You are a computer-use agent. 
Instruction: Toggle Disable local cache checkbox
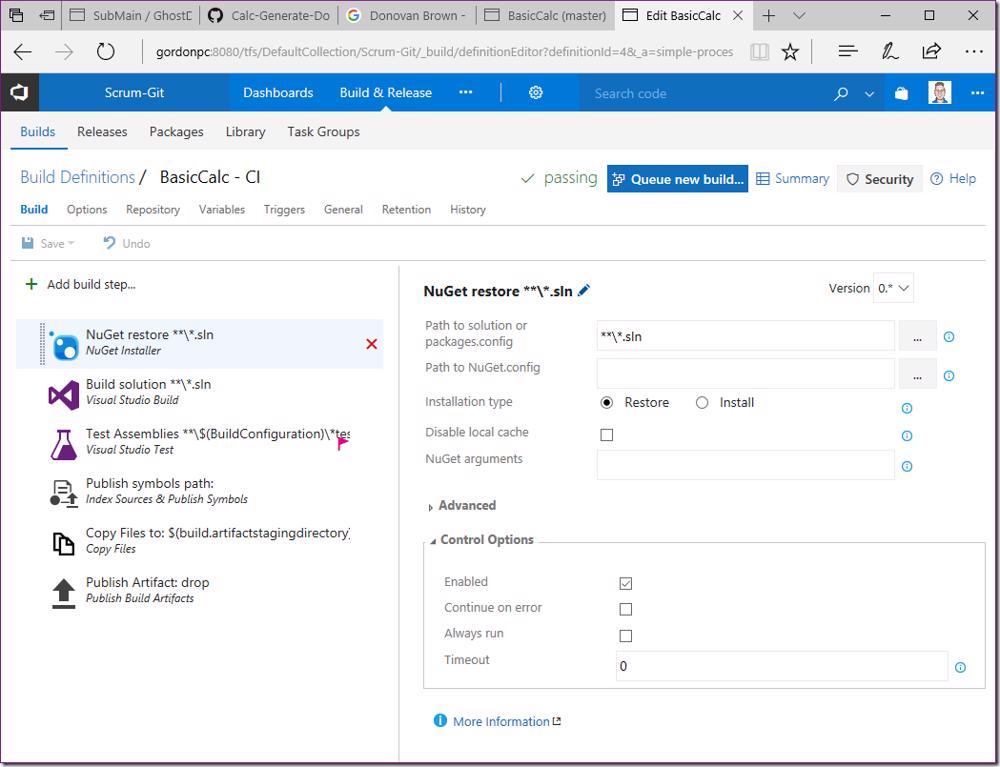coord(607,435)
